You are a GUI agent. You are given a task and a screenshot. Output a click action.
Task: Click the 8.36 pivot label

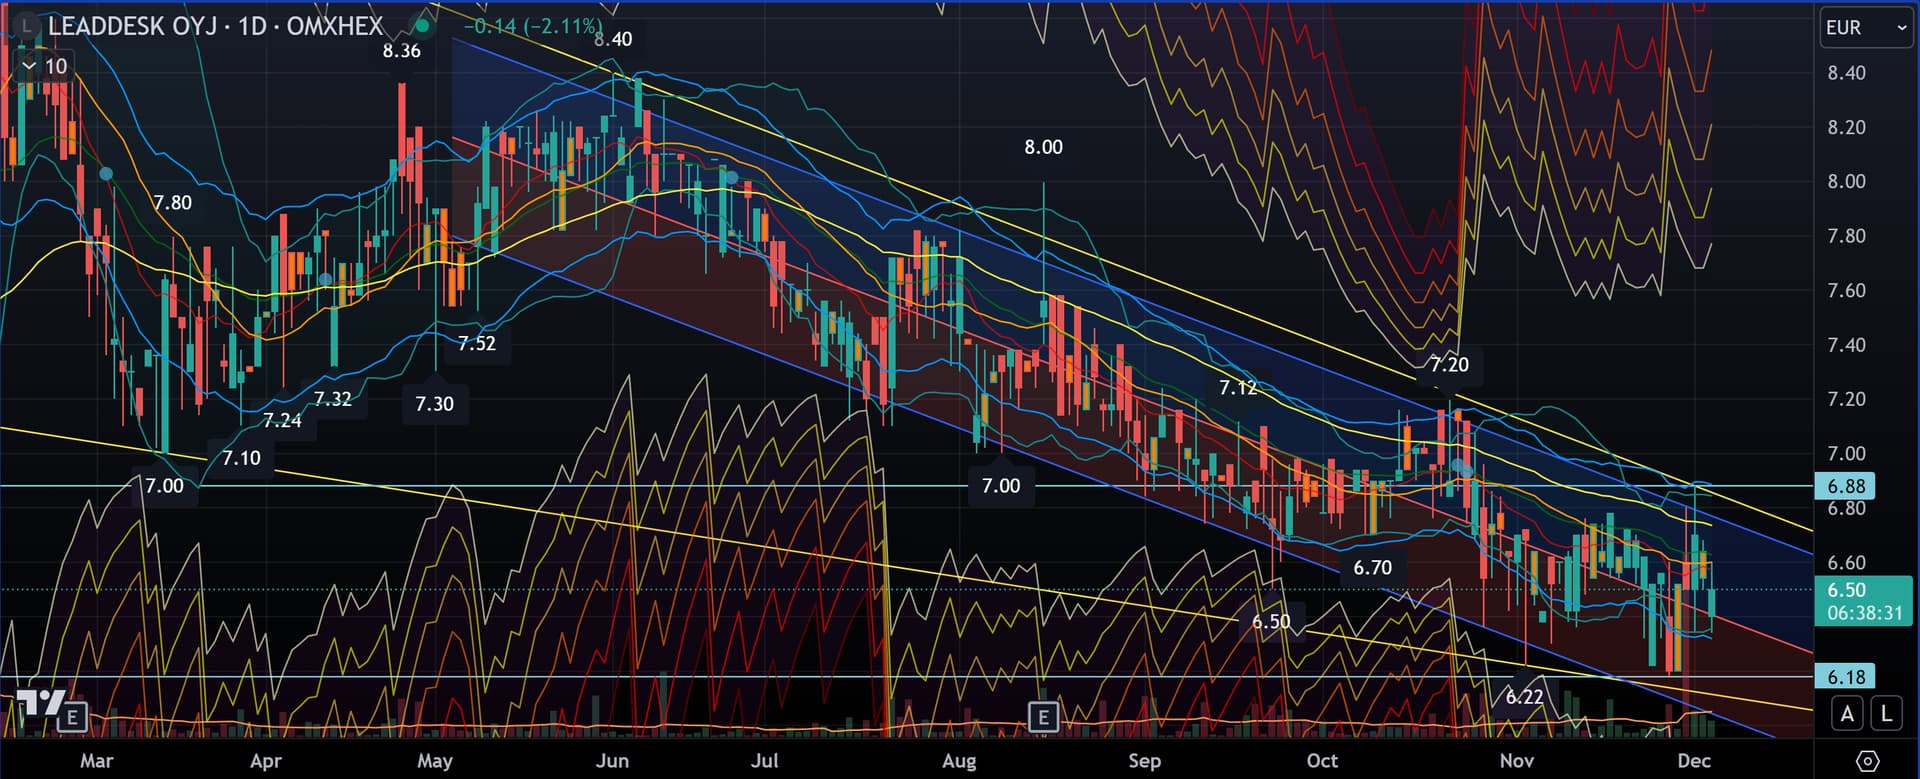402,51
